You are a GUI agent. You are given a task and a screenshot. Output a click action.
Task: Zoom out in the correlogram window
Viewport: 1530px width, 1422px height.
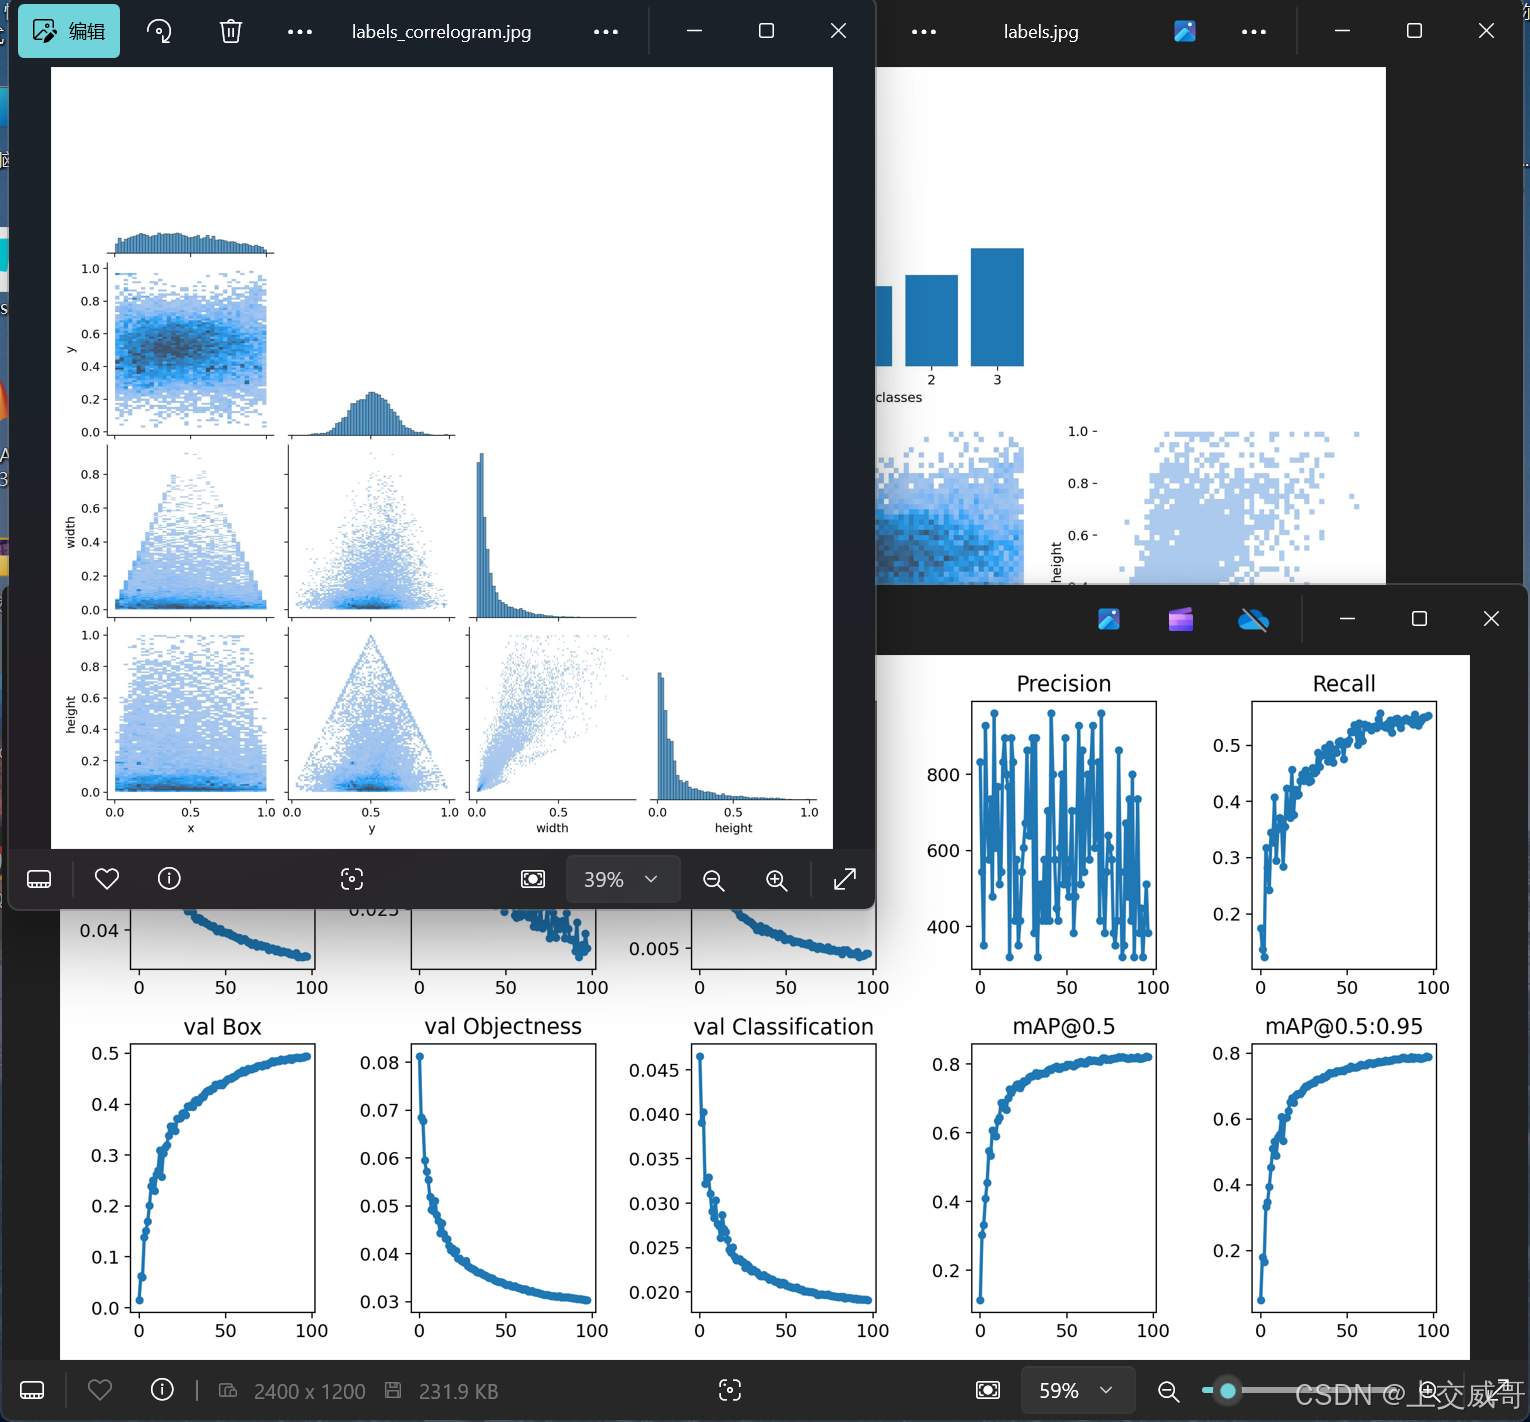(714, 880)
